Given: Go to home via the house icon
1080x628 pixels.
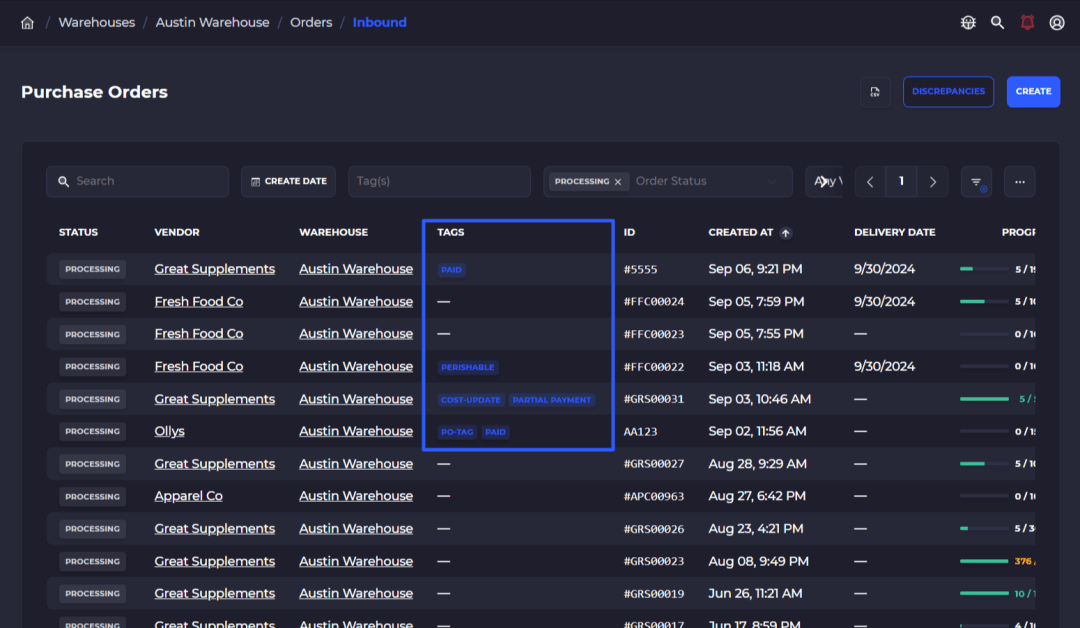Looking at the screenshot, I should (x=28, y=23).
